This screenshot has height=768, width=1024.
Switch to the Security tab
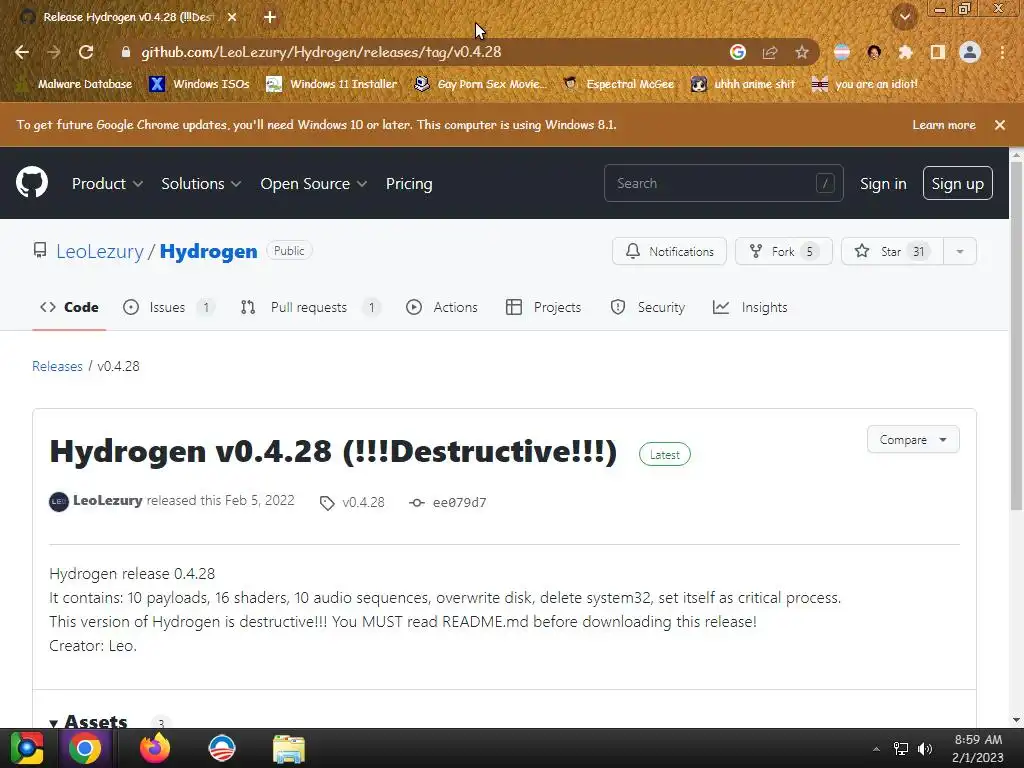coord(648,307)
